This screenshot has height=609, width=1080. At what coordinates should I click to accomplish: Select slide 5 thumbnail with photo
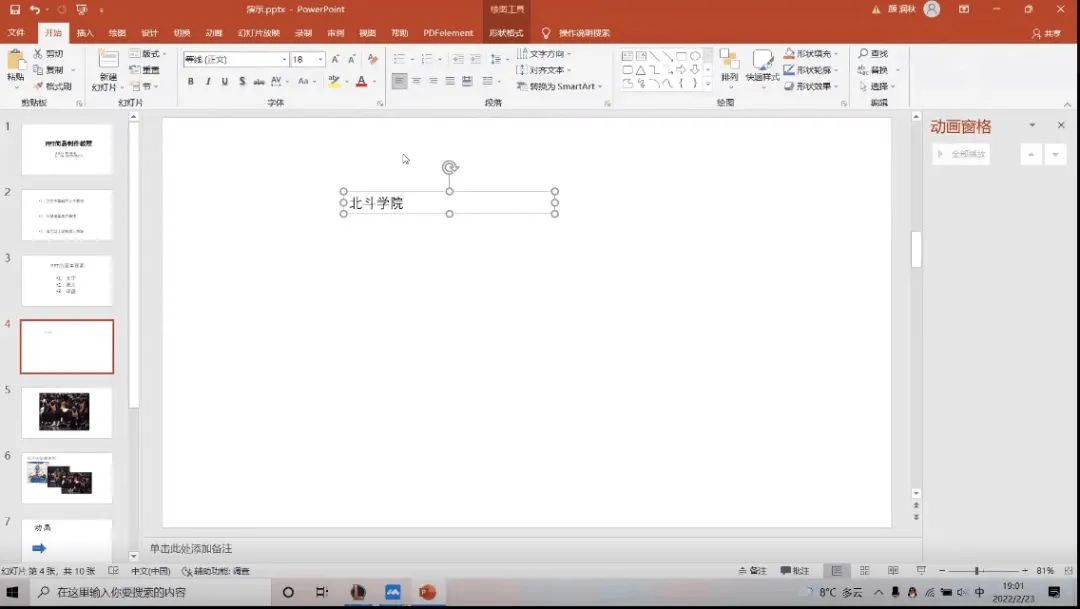coord(67,411)
